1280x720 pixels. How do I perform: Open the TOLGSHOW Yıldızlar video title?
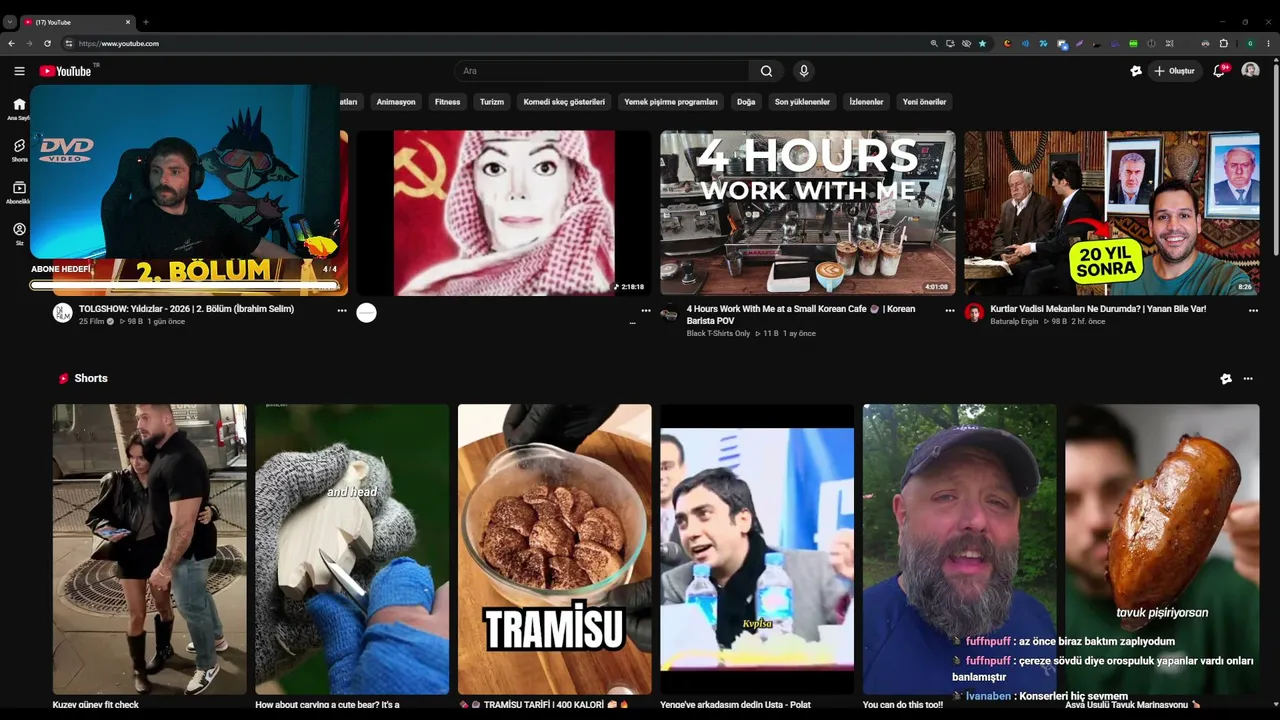(187, 309)
